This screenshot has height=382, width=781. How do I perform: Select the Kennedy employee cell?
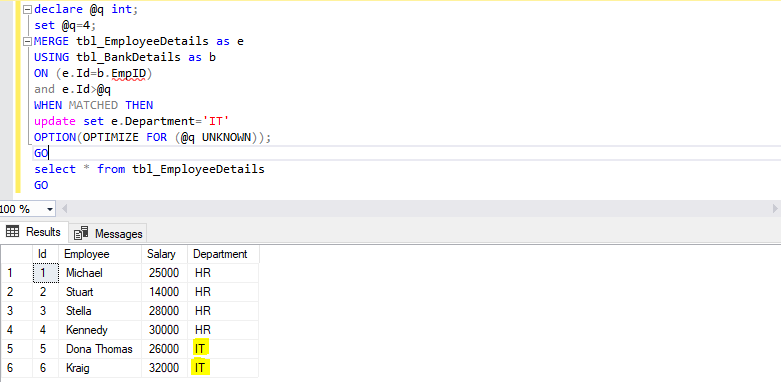(100, 330)
